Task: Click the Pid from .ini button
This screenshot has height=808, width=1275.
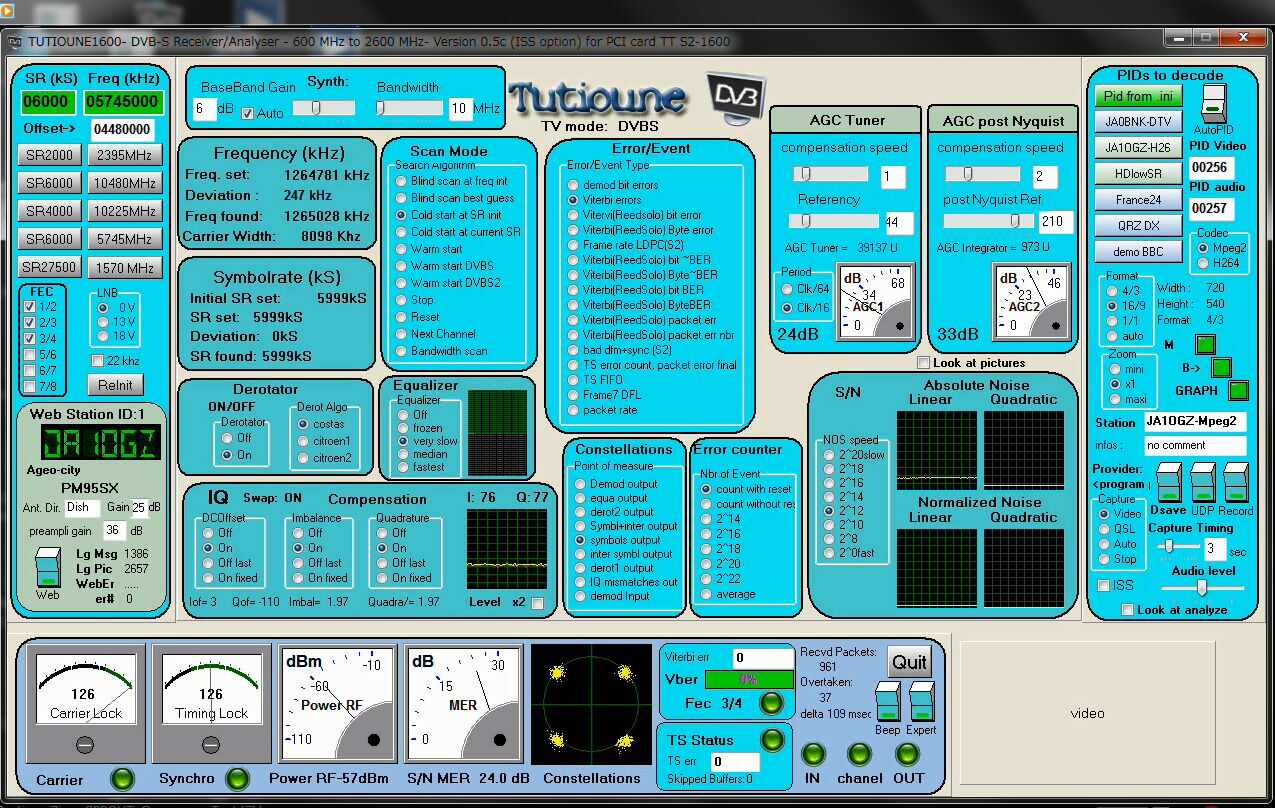Action: tap(1139, 97)
